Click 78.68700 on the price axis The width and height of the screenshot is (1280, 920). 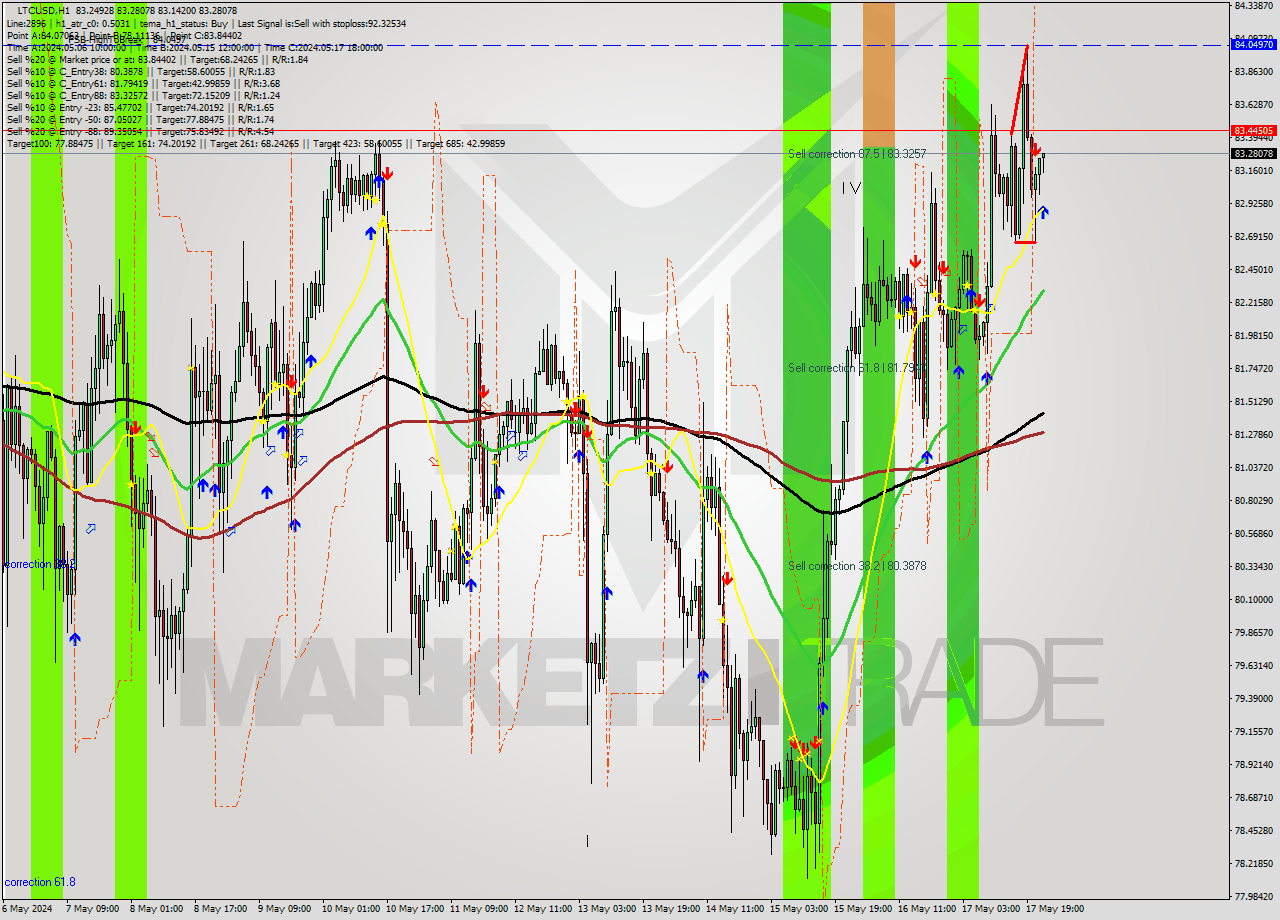pos(1253,797)
